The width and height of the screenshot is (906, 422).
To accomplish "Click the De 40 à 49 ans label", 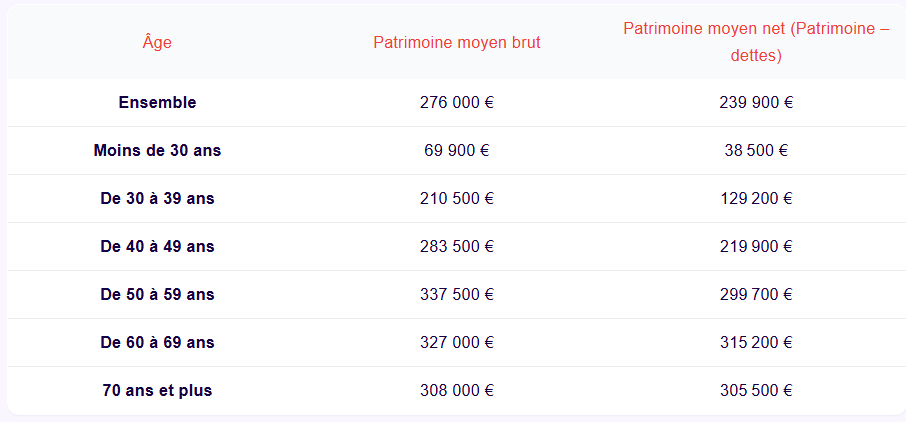I will pyautogui.click(x=157, y=247).
